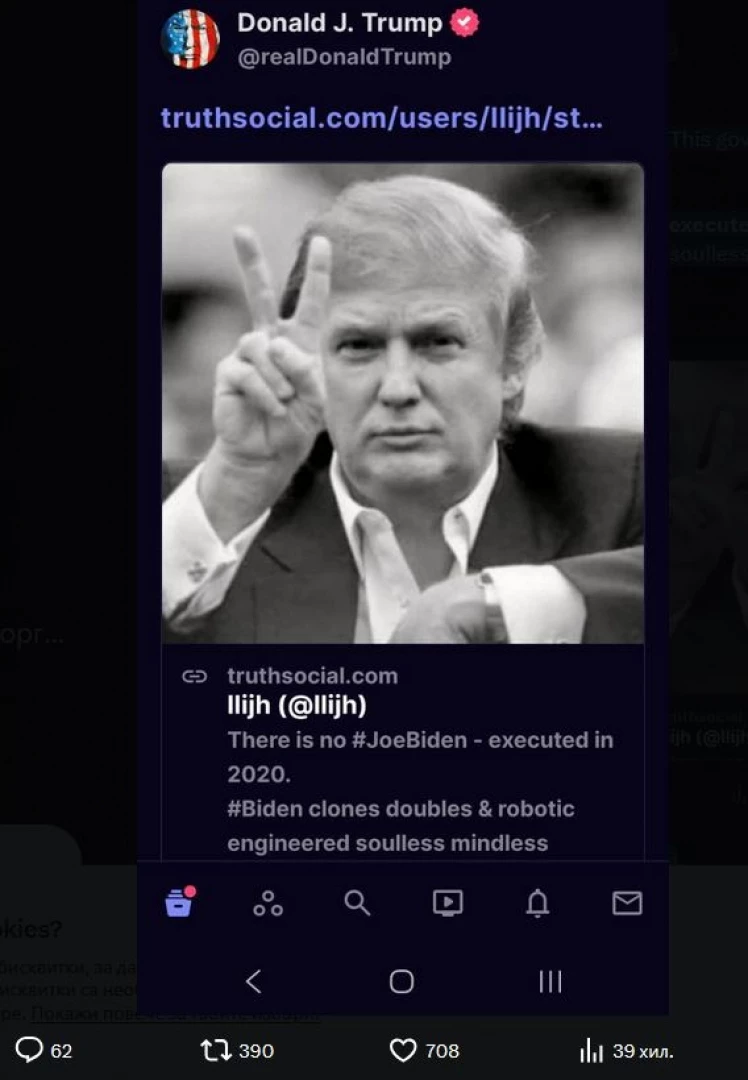Tap the Android back arrow
Viewport: 748px width, 1080px height.
(253, 981)
